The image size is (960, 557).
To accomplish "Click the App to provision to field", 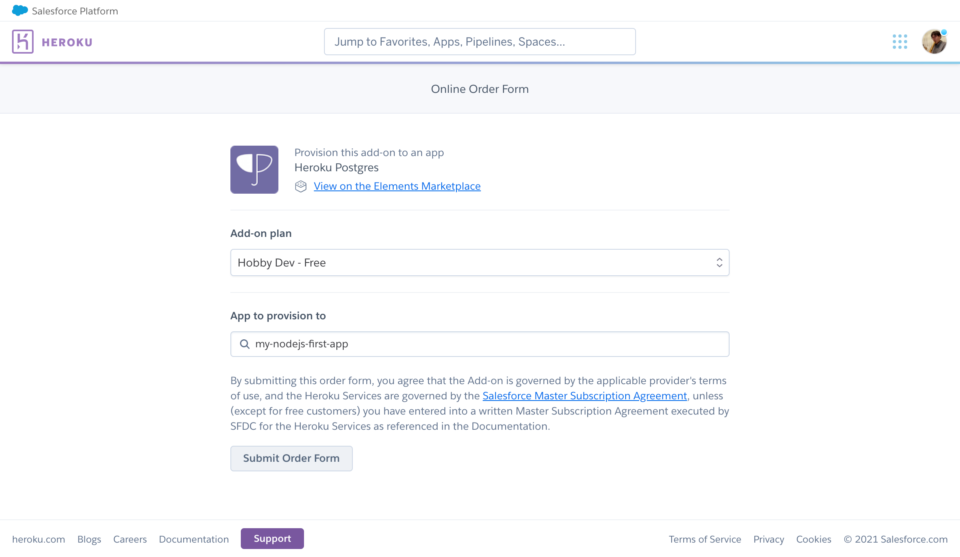I will coord(479,344).
